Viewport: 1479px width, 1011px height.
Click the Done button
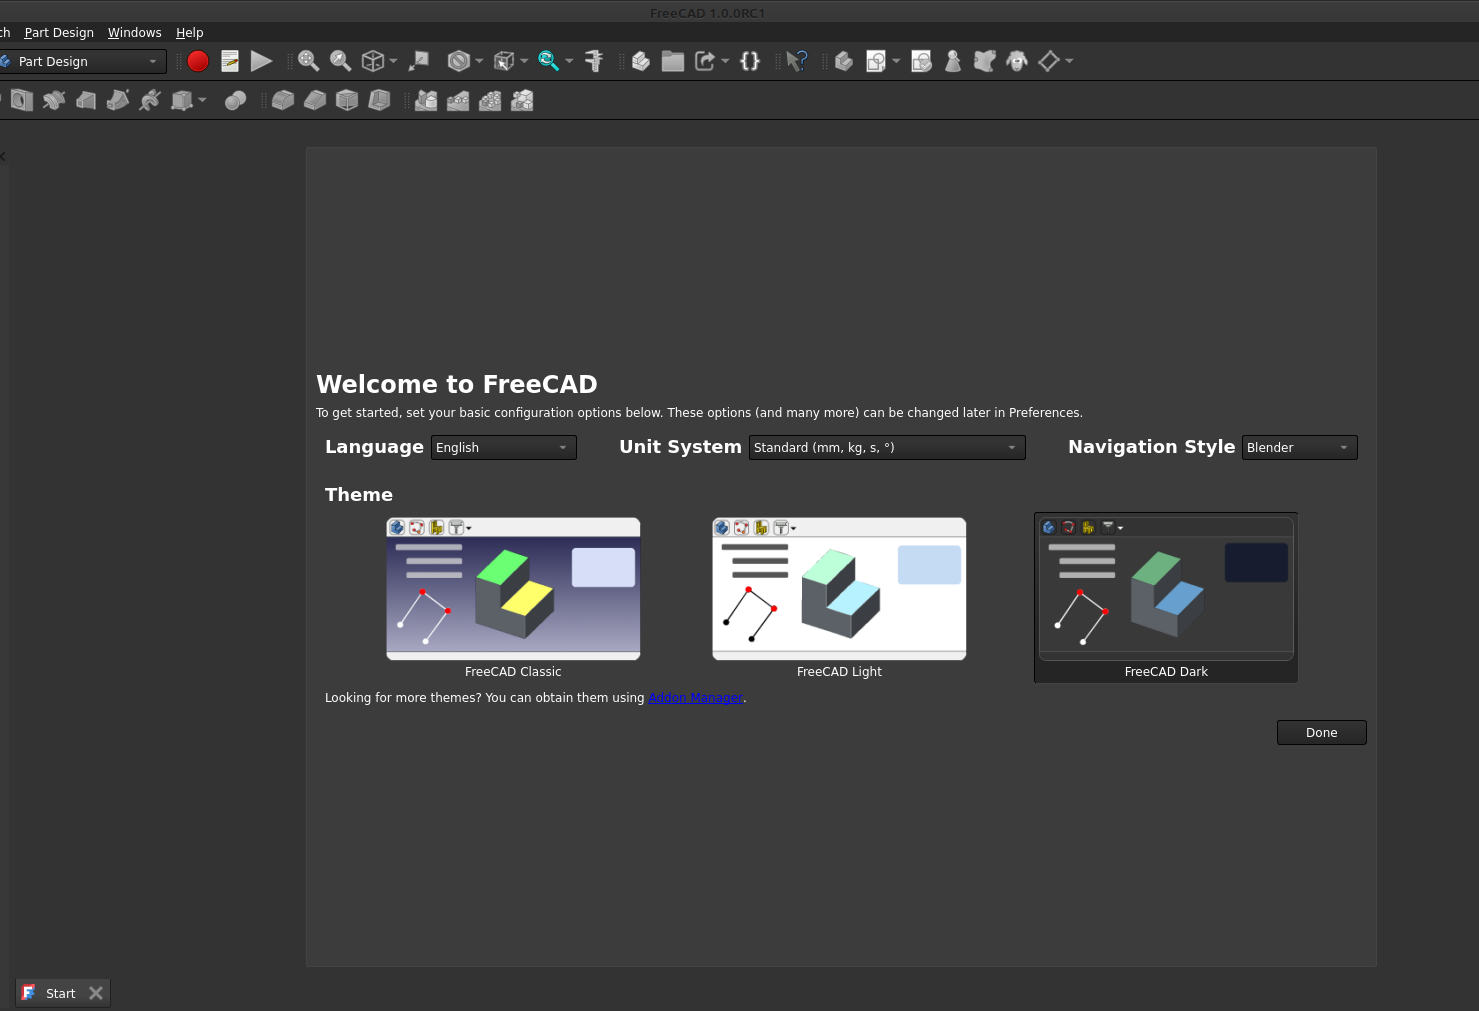(x=1321, y=733)
